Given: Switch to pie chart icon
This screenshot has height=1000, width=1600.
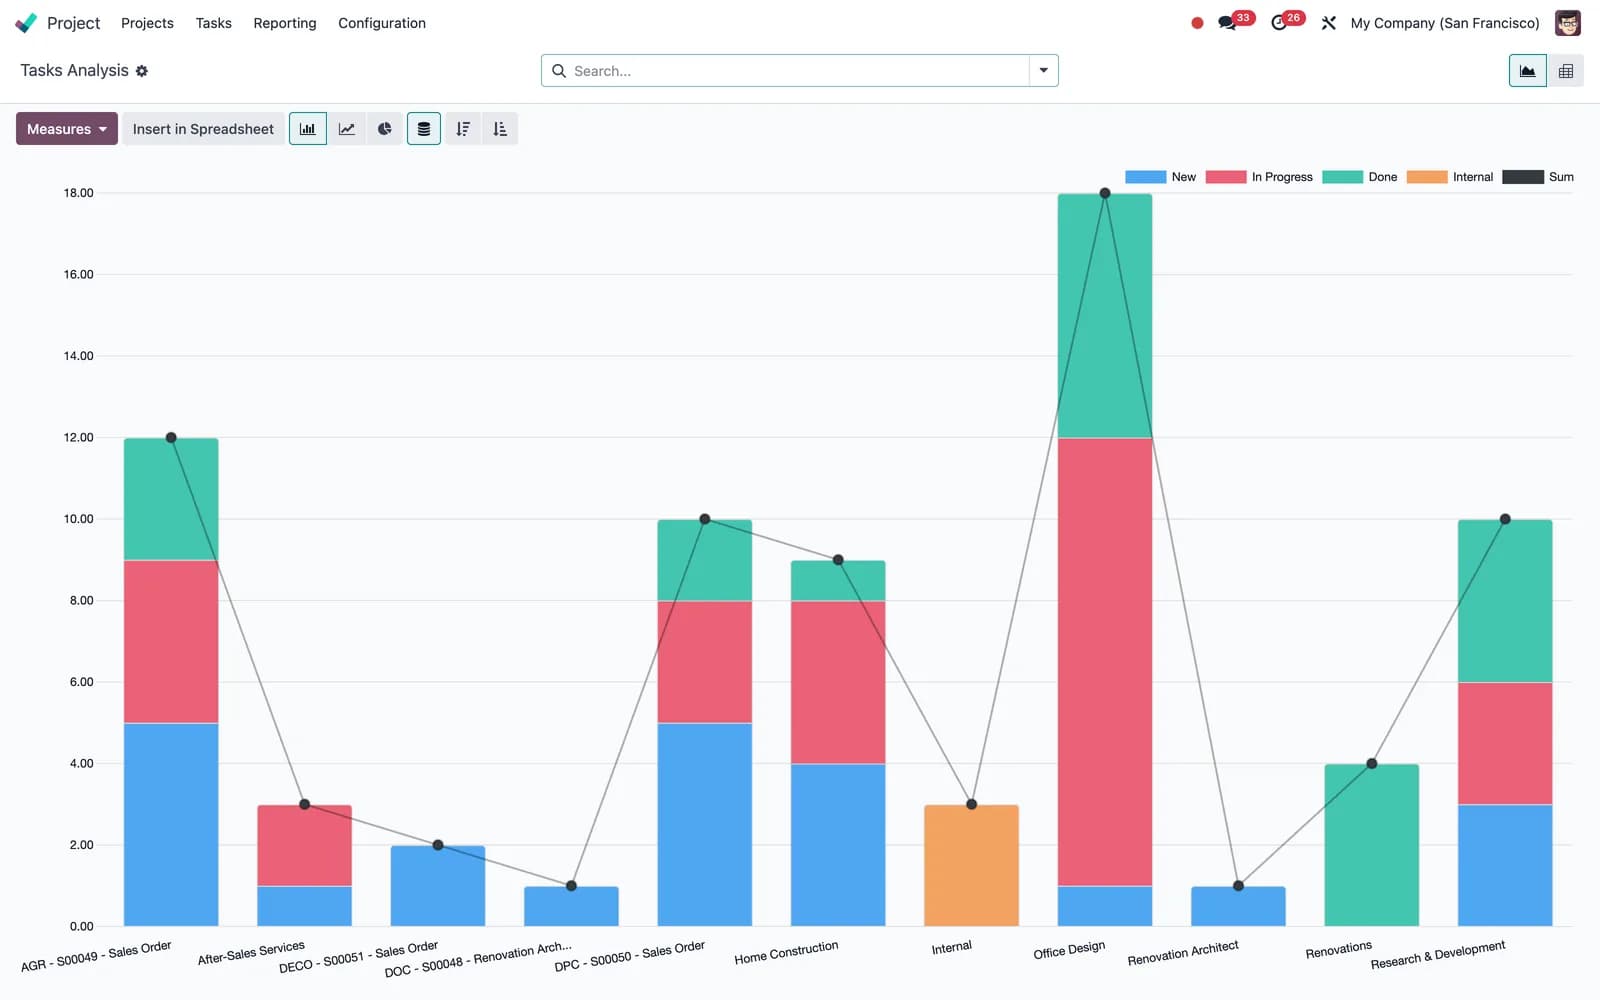Looking at the screenshot, I should [385, 129].
